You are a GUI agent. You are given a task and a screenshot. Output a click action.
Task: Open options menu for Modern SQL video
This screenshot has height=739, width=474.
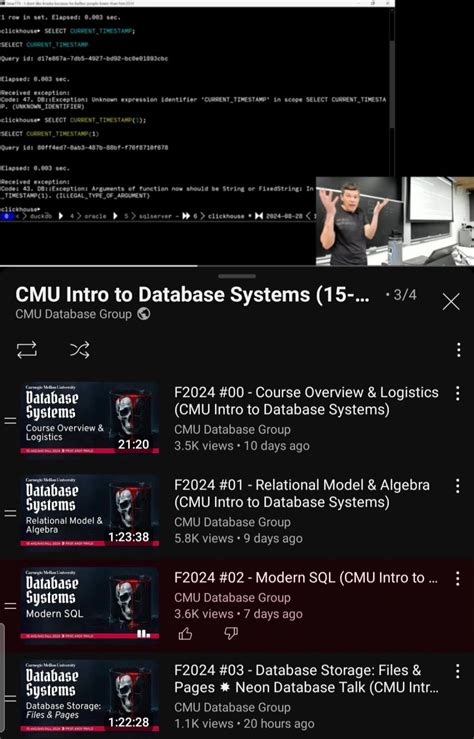pyautogui.click(x=458, y=578)
